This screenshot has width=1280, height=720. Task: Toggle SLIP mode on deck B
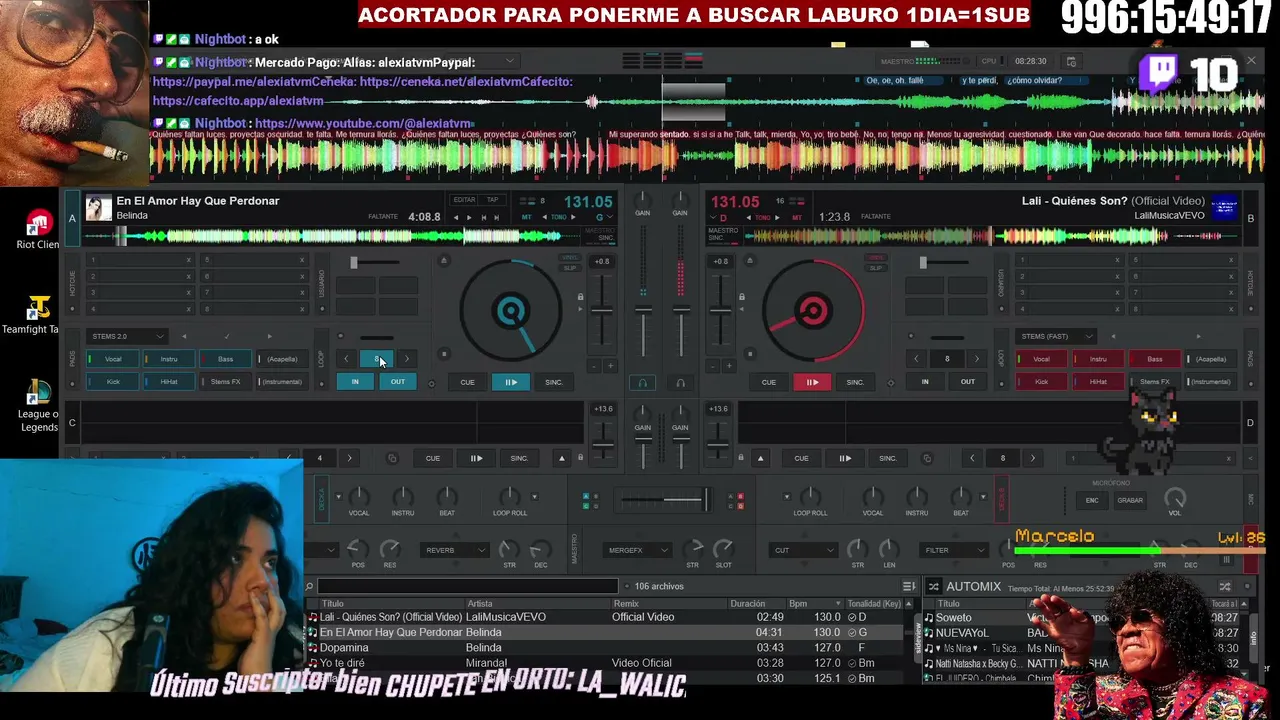(x=876, y=268)
